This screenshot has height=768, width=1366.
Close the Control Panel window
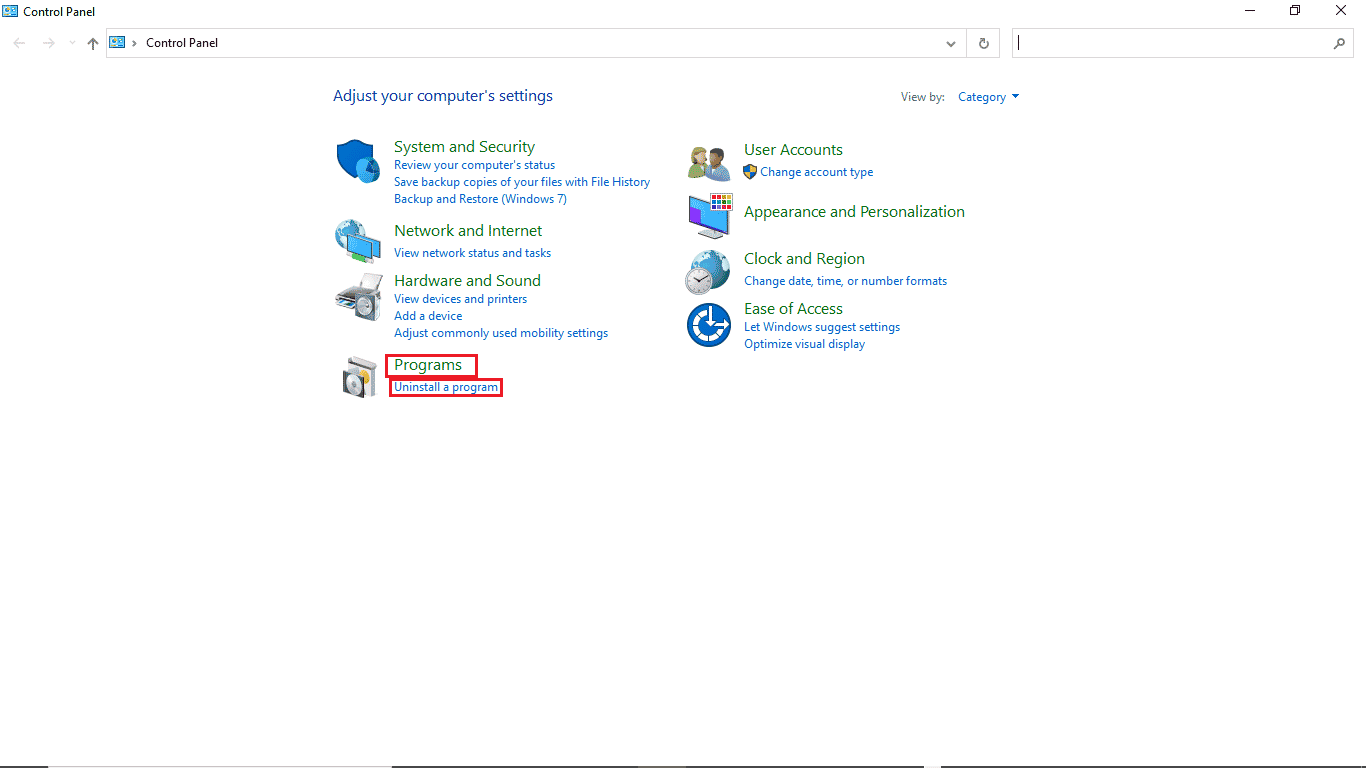tap(1341, 11)
